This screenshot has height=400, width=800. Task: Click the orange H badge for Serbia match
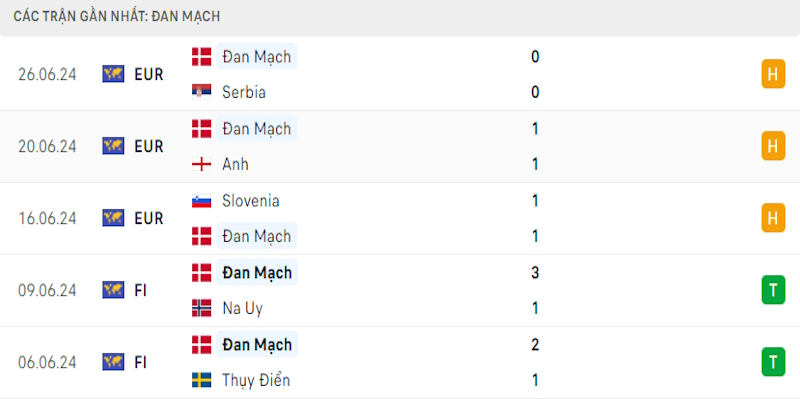[x=773, y=74]
